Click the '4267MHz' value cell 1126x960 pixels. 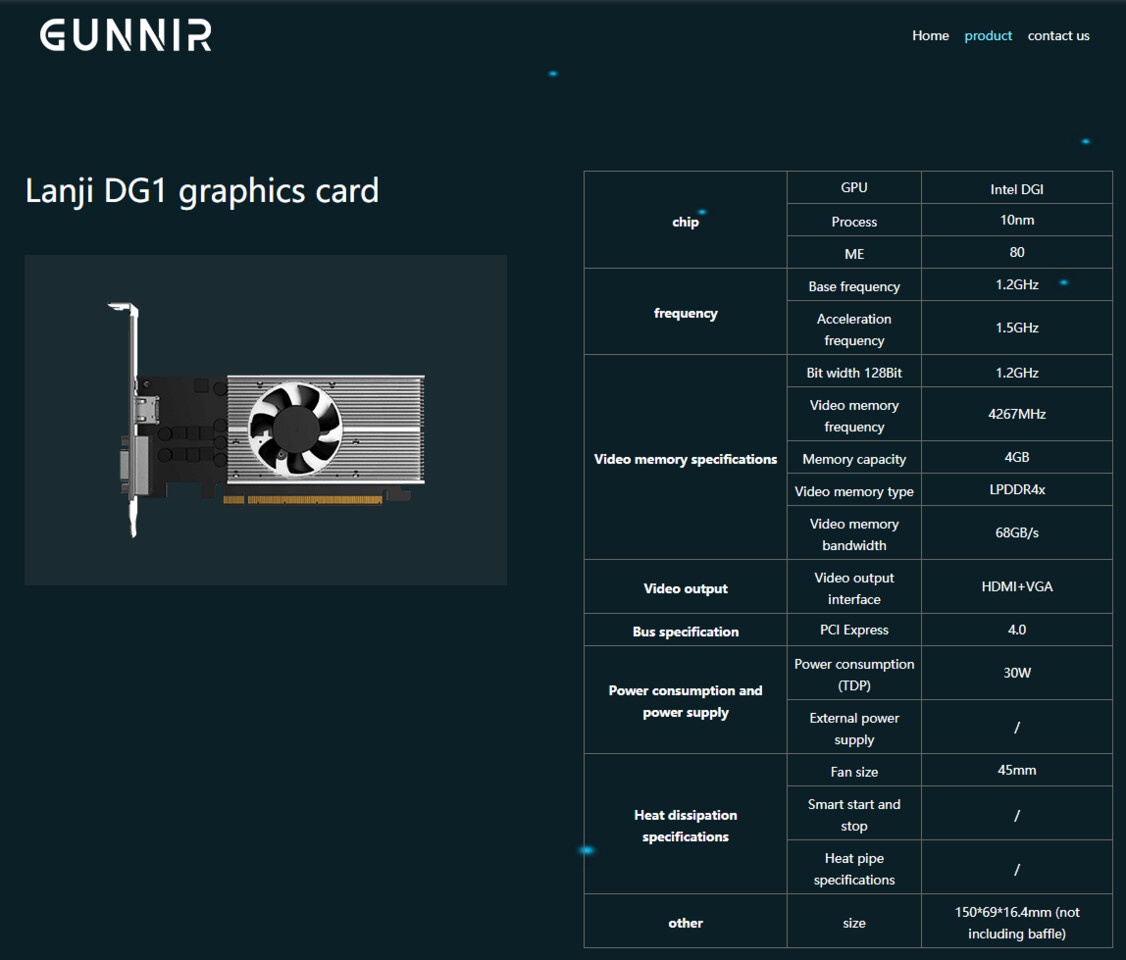(1017, 414)
